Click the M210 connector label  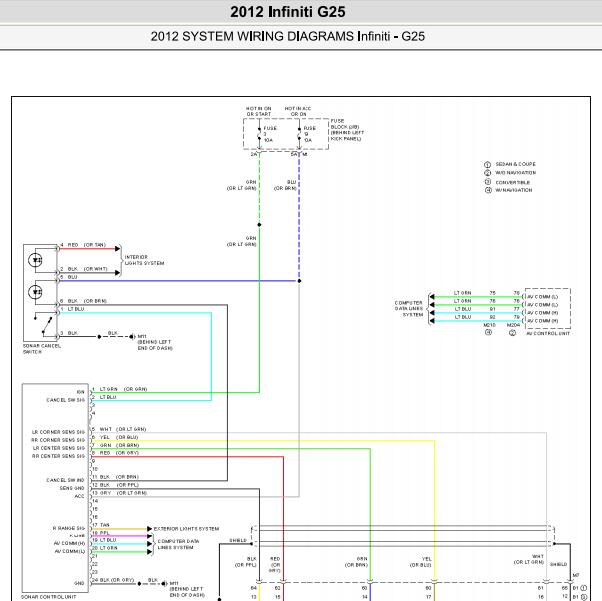point(489,325)
